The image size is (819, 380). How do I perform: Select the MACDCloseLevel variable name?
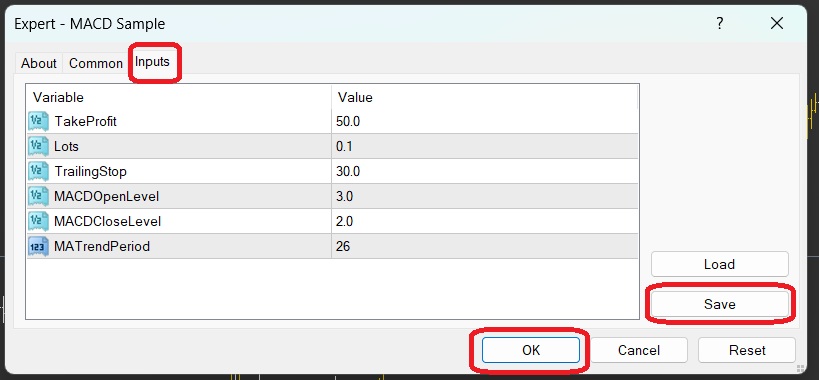click(x=108, y=222)
